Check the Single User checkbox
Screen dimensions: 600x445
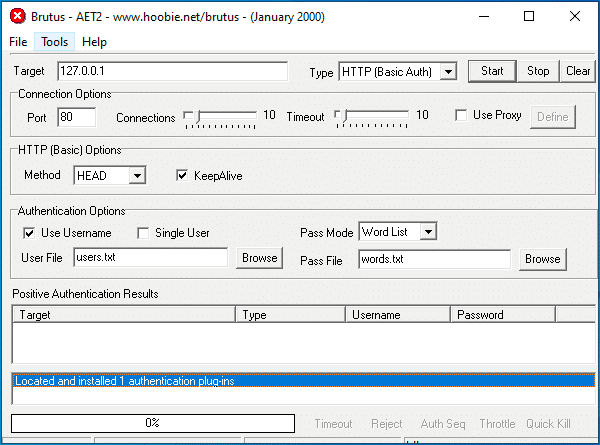click(143, 233)
